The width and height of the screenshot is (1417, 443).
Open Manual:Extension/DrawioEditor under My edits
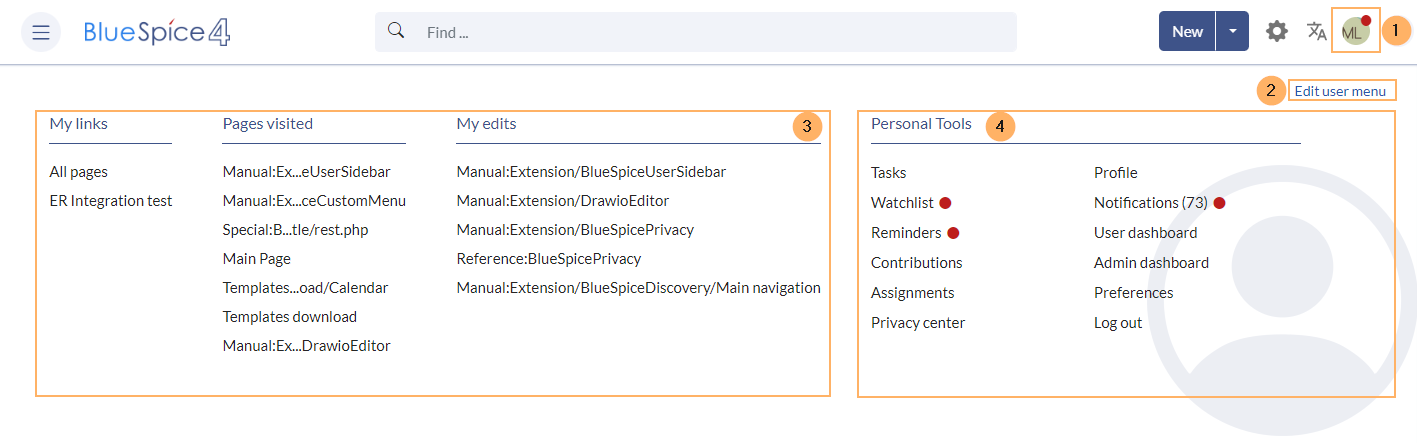coord(563,201)
